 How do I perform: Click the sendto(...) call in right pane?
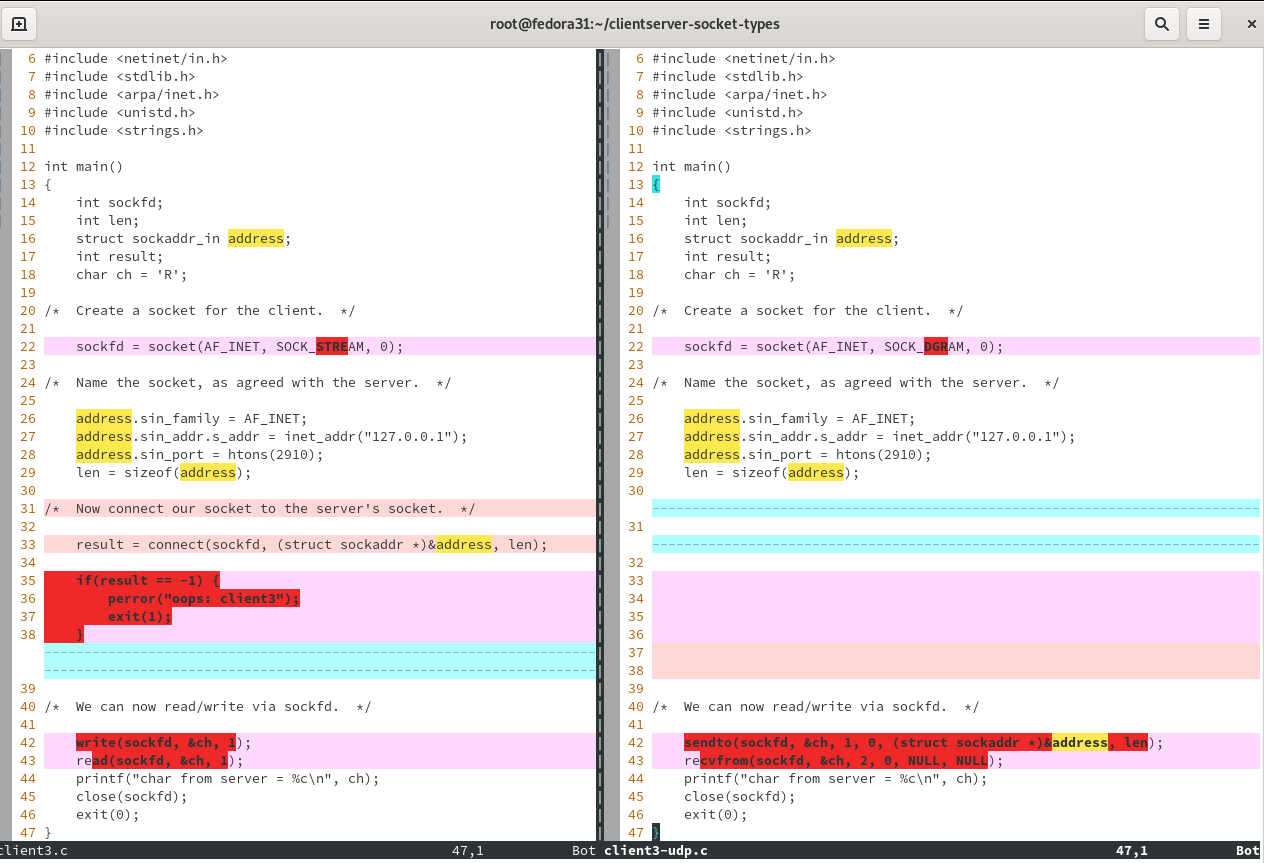tap(915, 743)
